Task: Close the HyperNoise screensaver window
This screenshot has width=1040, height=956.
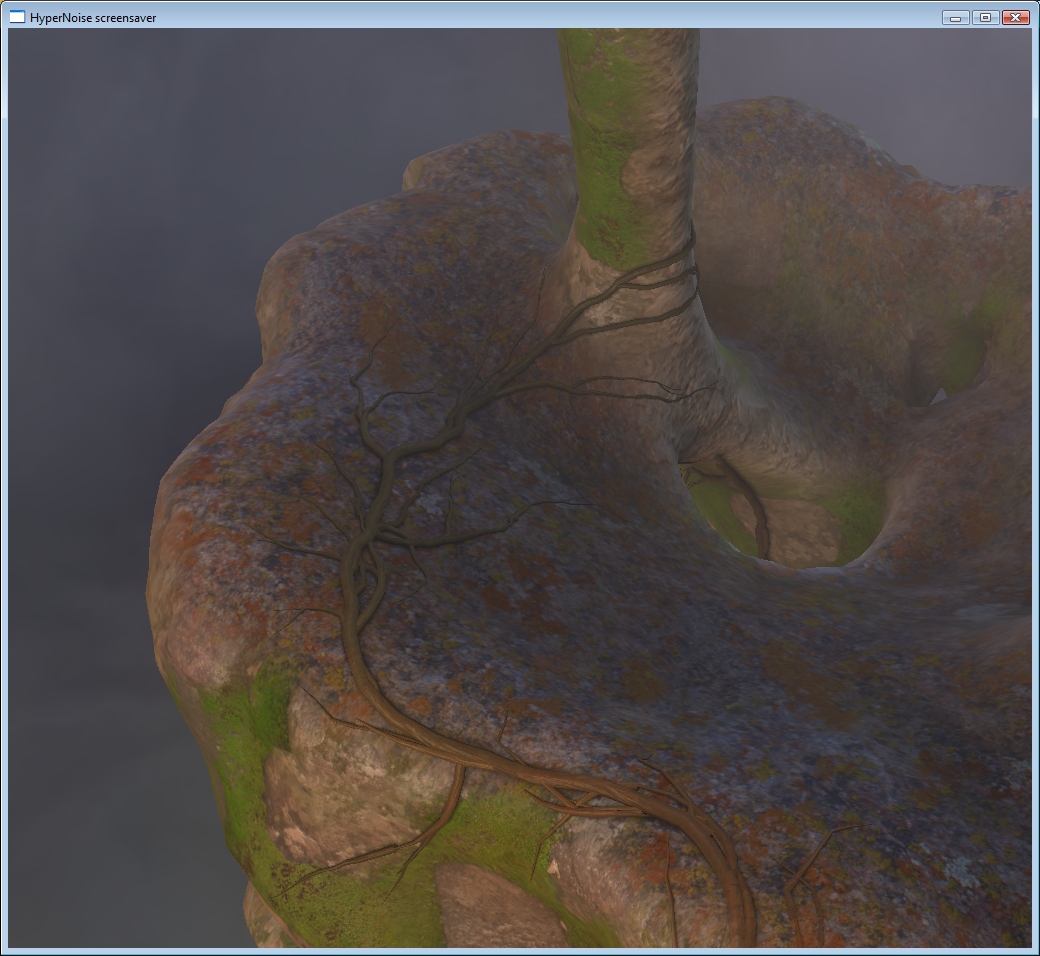Action: point(1015,17)
